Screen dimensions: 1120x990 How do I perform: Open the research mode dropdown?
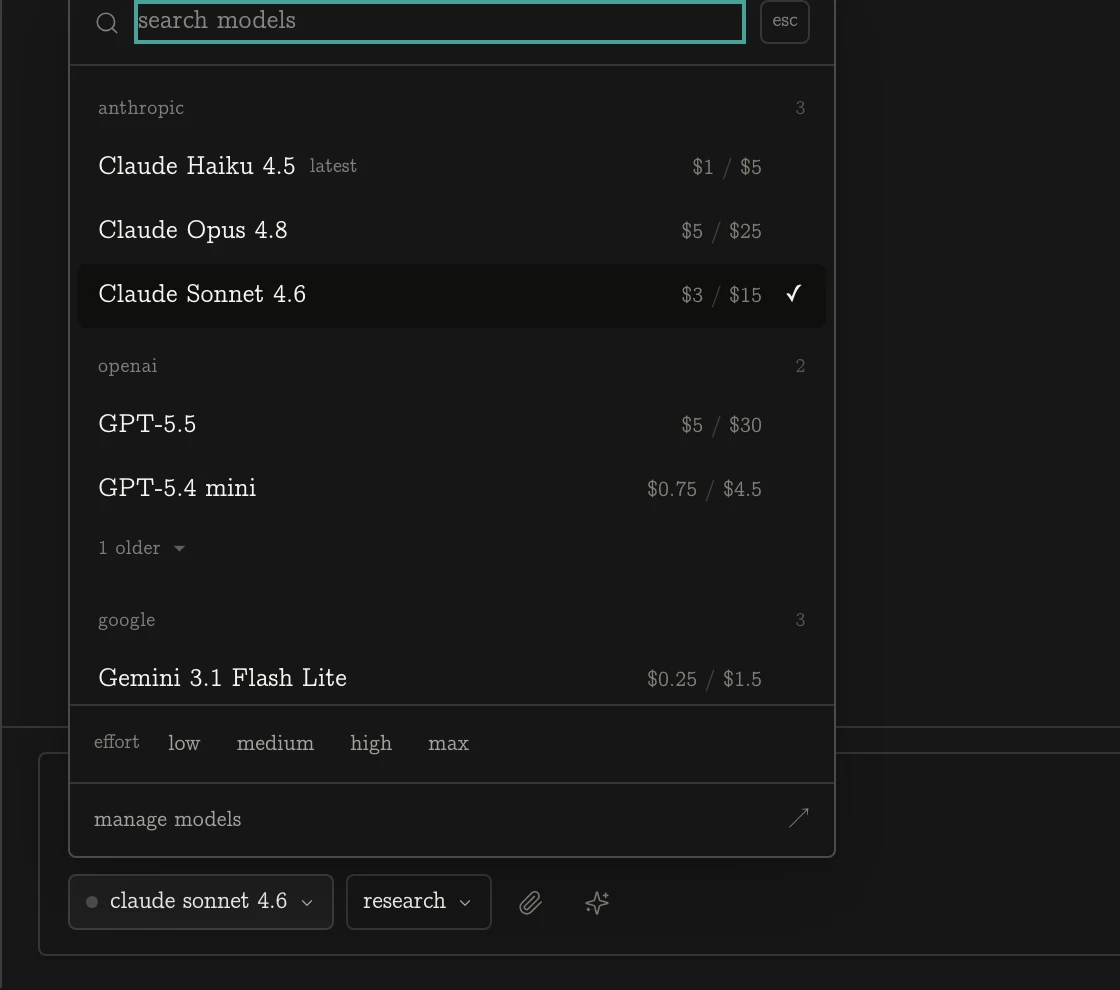[419, 902]
